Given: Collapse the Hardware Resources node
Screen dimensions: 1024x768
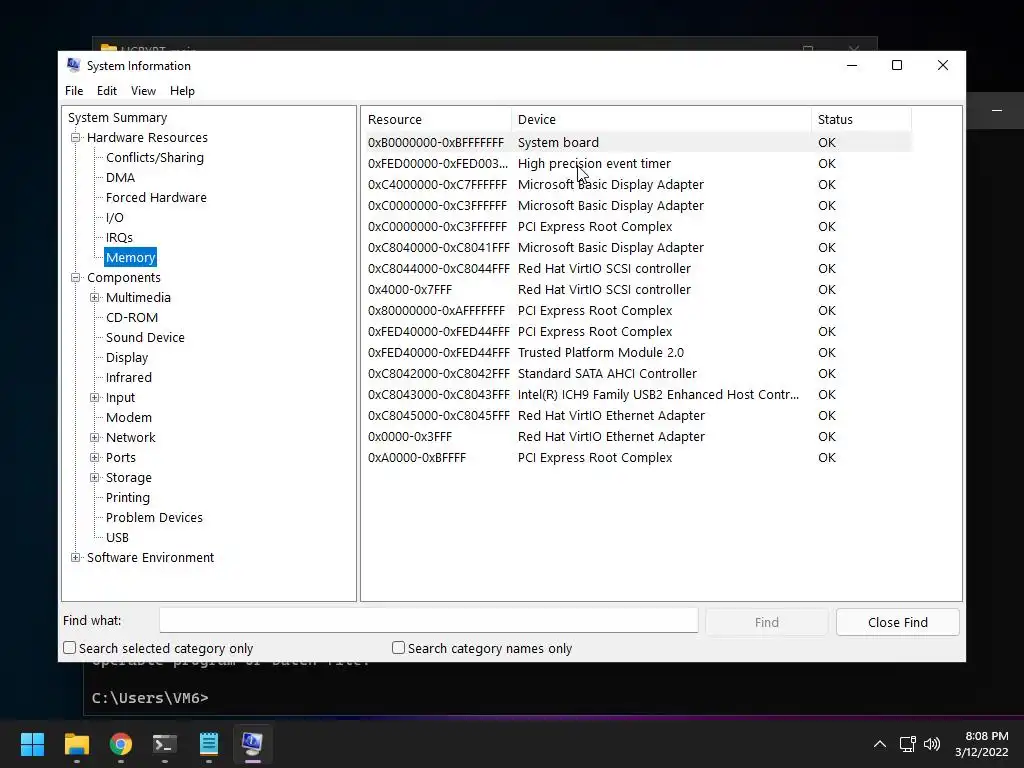Looking at the screenshot, I should pos(76,138).
